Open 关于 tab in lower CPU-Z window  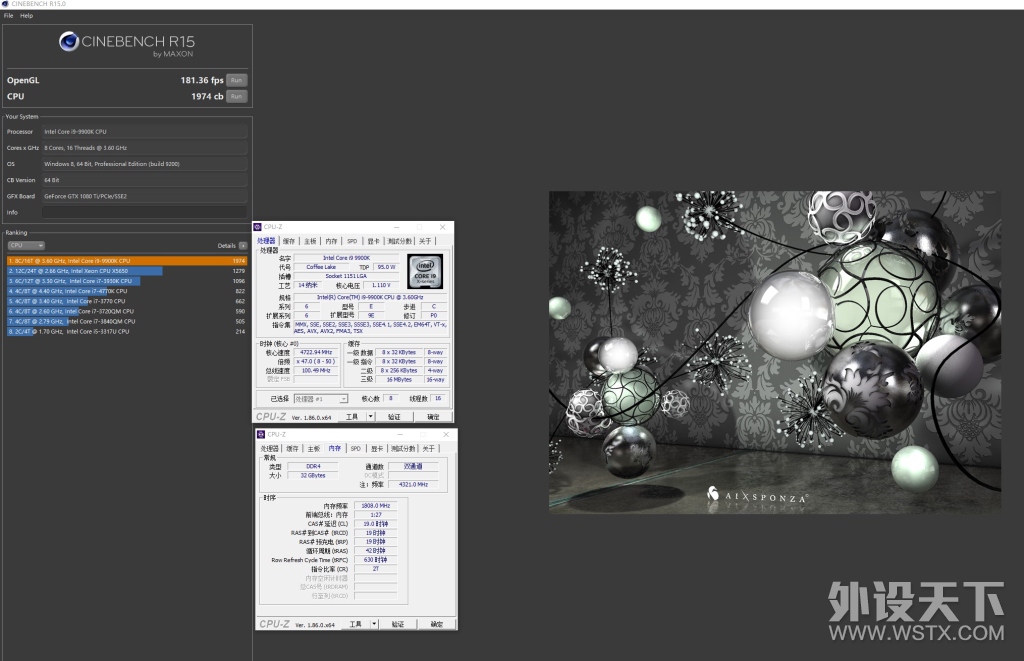(x=428, y=449)
